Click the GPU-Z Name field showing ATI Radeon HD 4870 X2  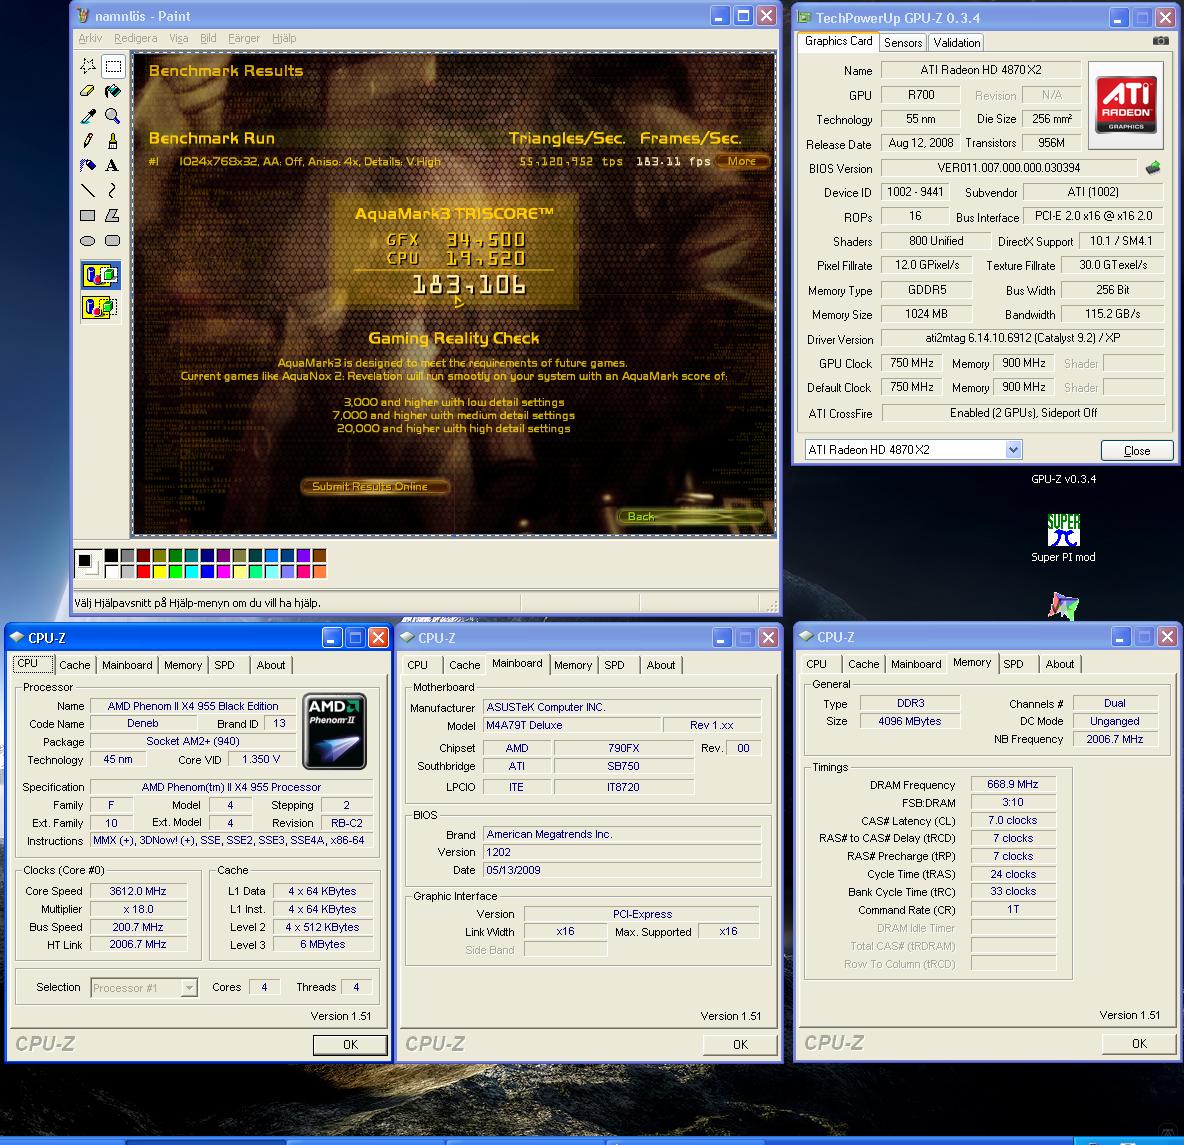click(981, 70)
